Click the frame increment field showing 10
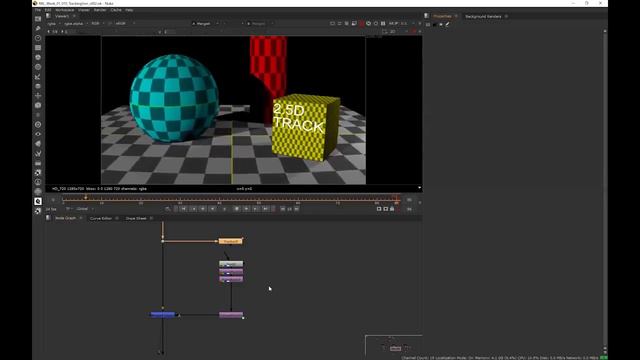 coord(290,209)
